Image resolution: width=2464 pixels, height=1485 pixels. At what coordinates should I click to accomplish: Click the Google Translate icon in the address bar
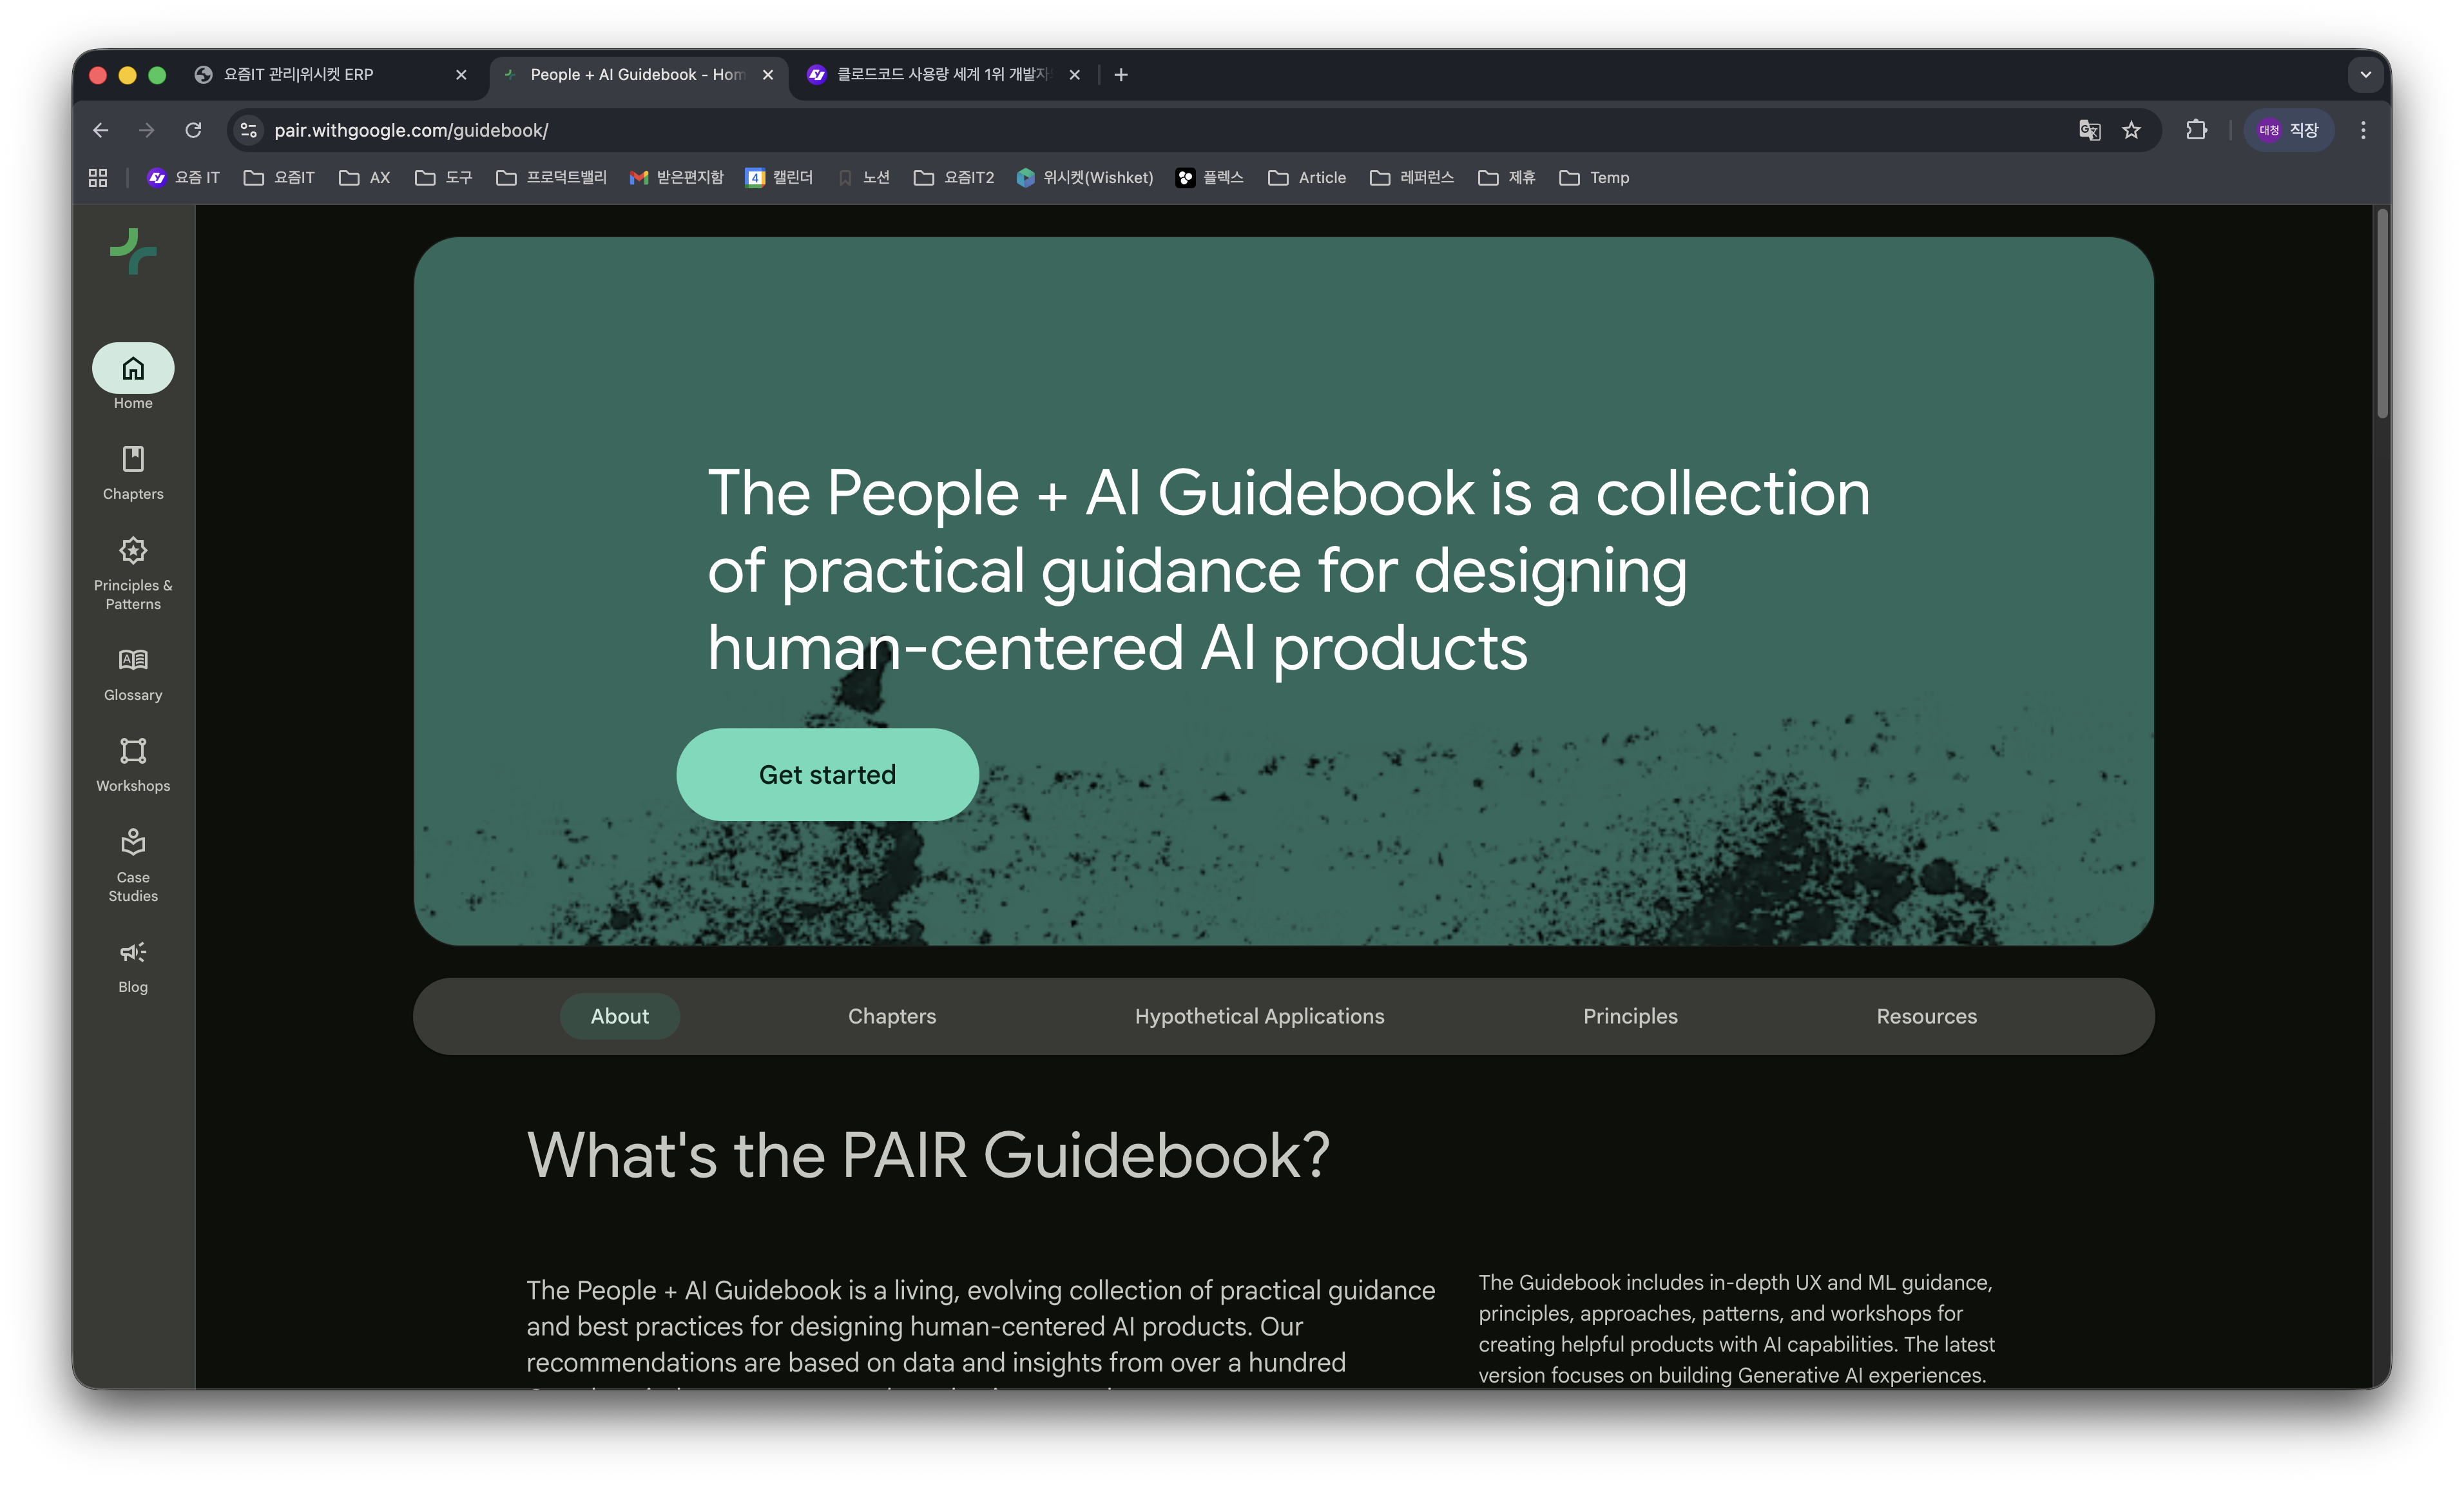pyautogui.click(x=2089, y=130)
